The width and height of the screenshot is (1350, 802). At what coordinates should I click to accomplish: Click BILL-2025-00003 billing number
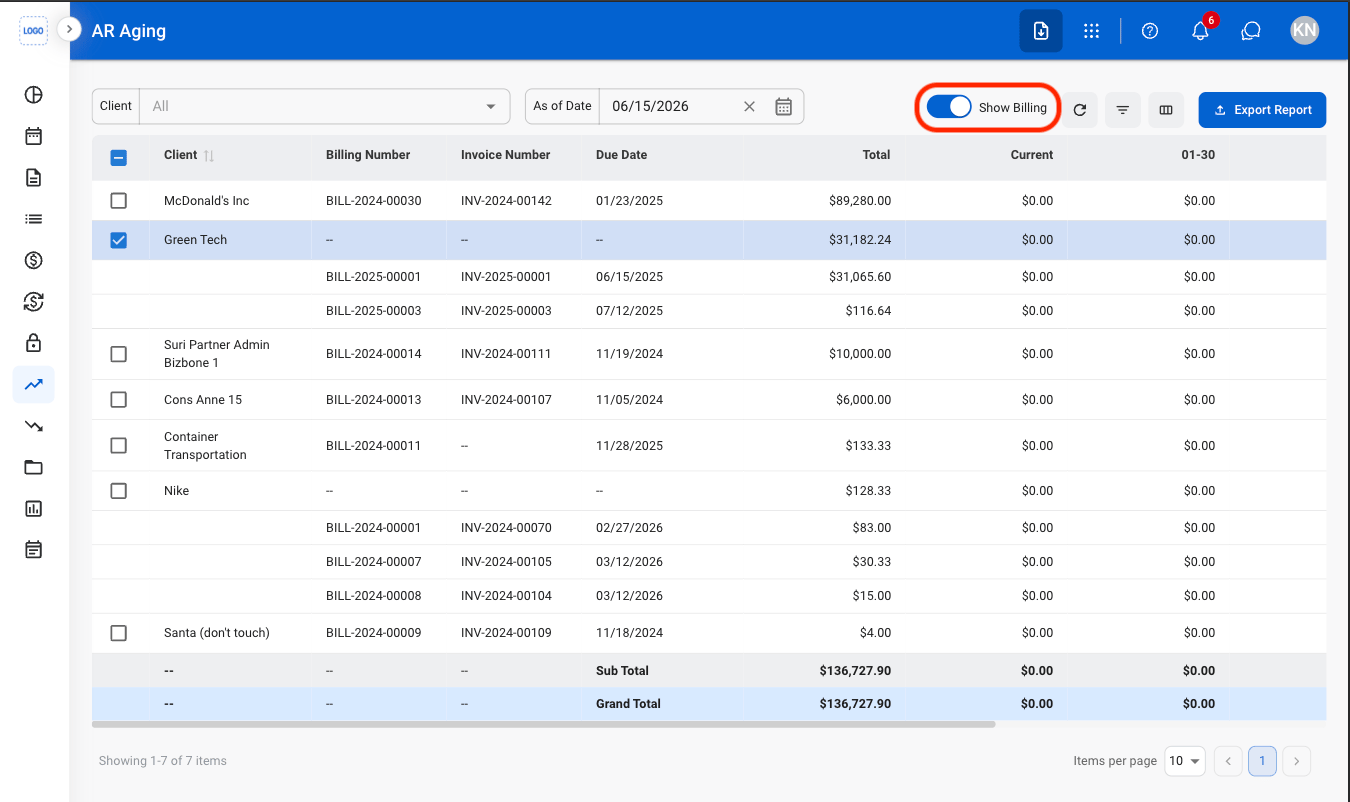(374, 311)
